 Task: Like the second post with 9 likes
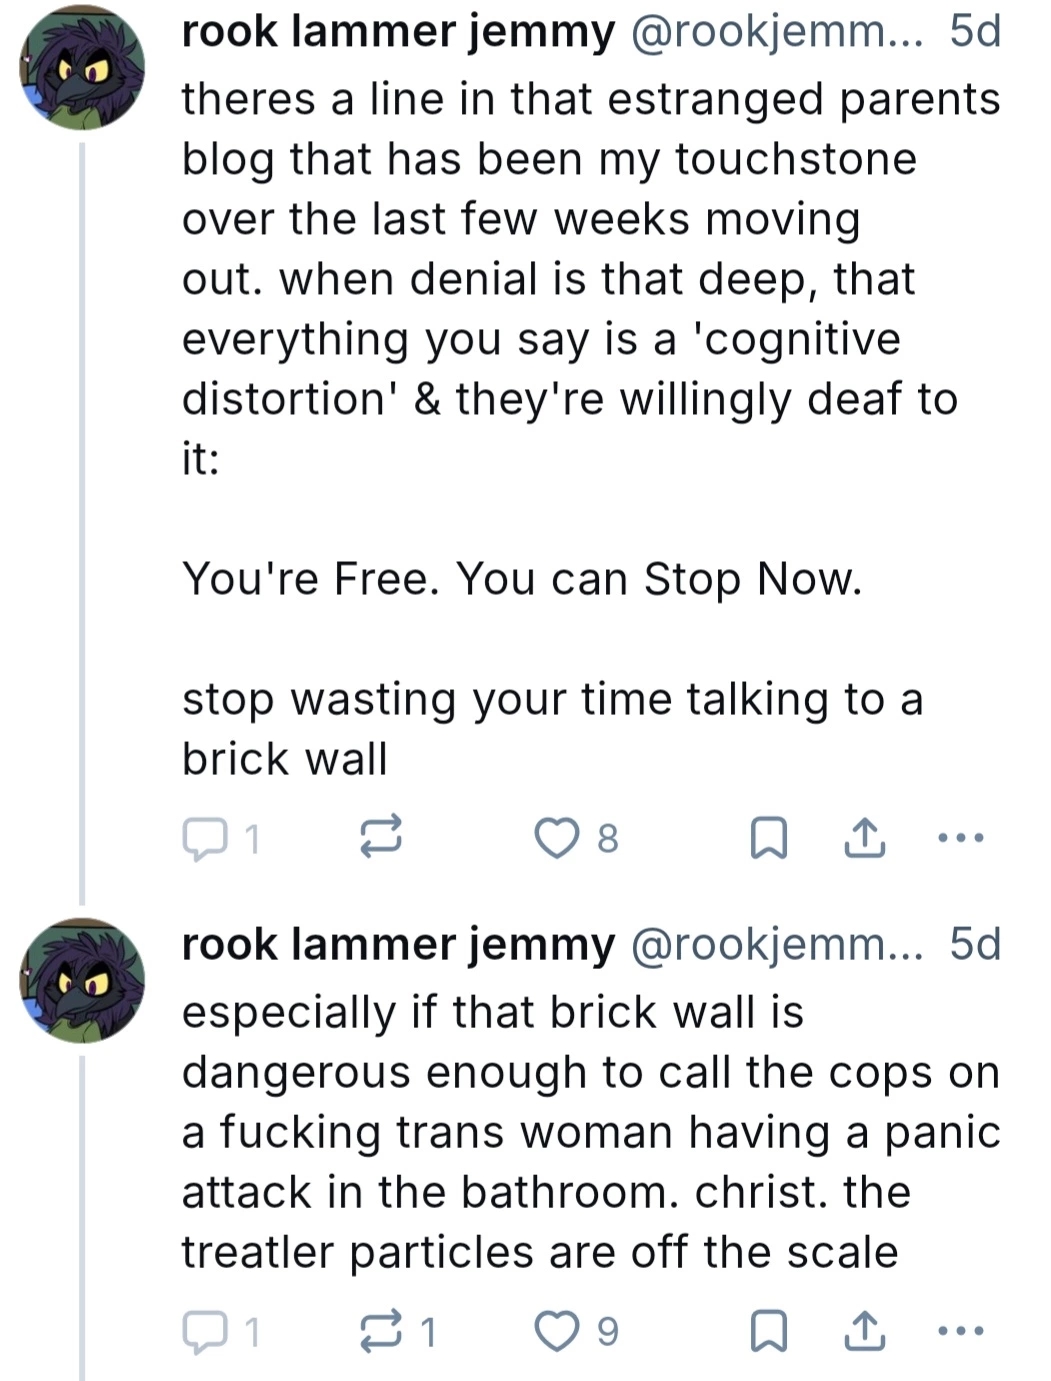pyautogui.click(x=556, y=1331)
